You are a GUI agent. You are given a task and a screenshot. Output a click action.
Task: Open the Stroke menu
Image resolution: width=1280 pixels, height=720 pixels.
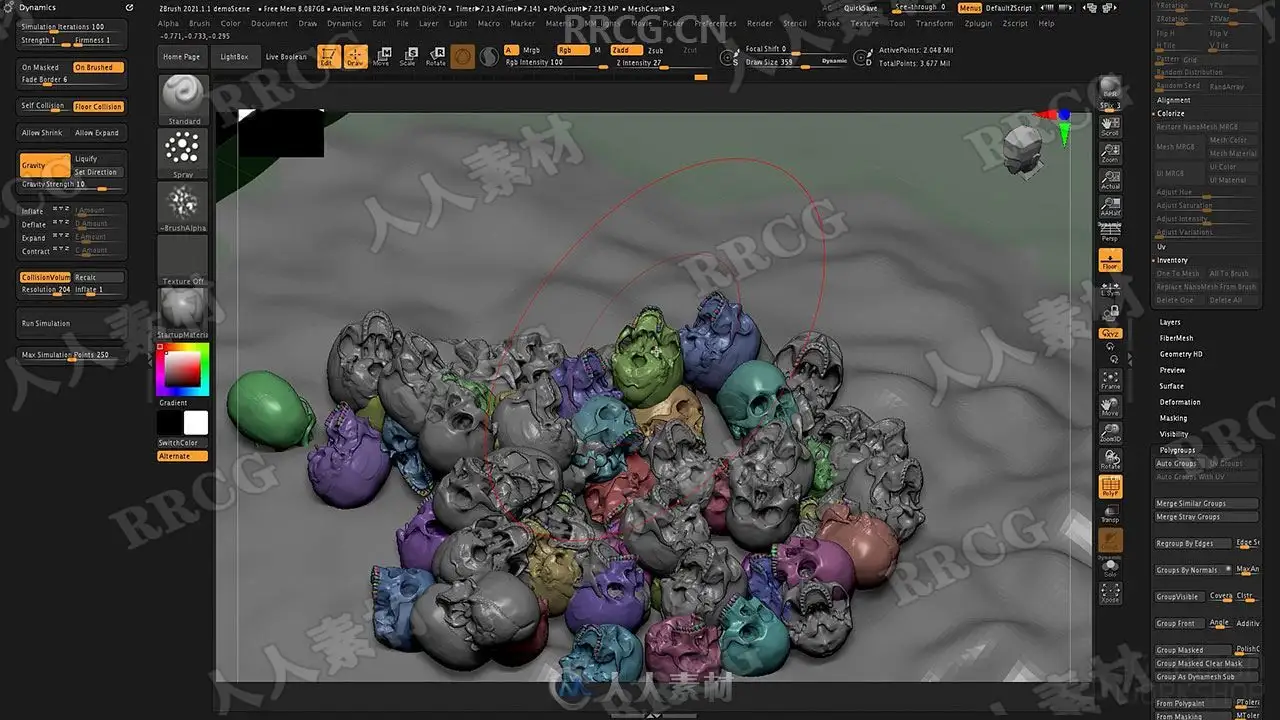point(829,23)
